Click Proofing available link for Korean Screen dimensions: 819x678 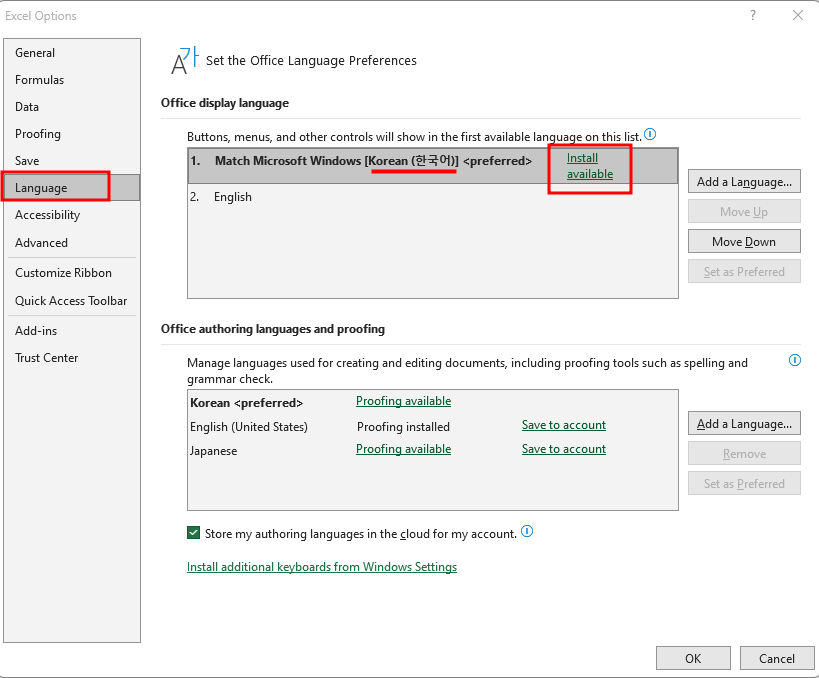pos(403,401)
